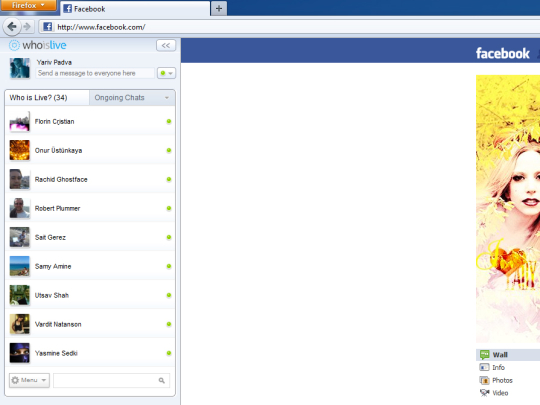This screenshot has width=540, height=405.
Task: Open chat with Utsav Shah
Action: click(90, 295)
